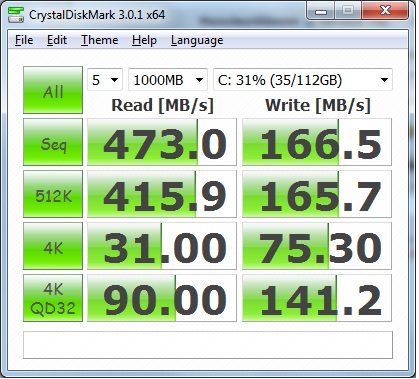Open the test count dropdown showing 5
Viewport: 419px width, 379px height.
point(105,80)
